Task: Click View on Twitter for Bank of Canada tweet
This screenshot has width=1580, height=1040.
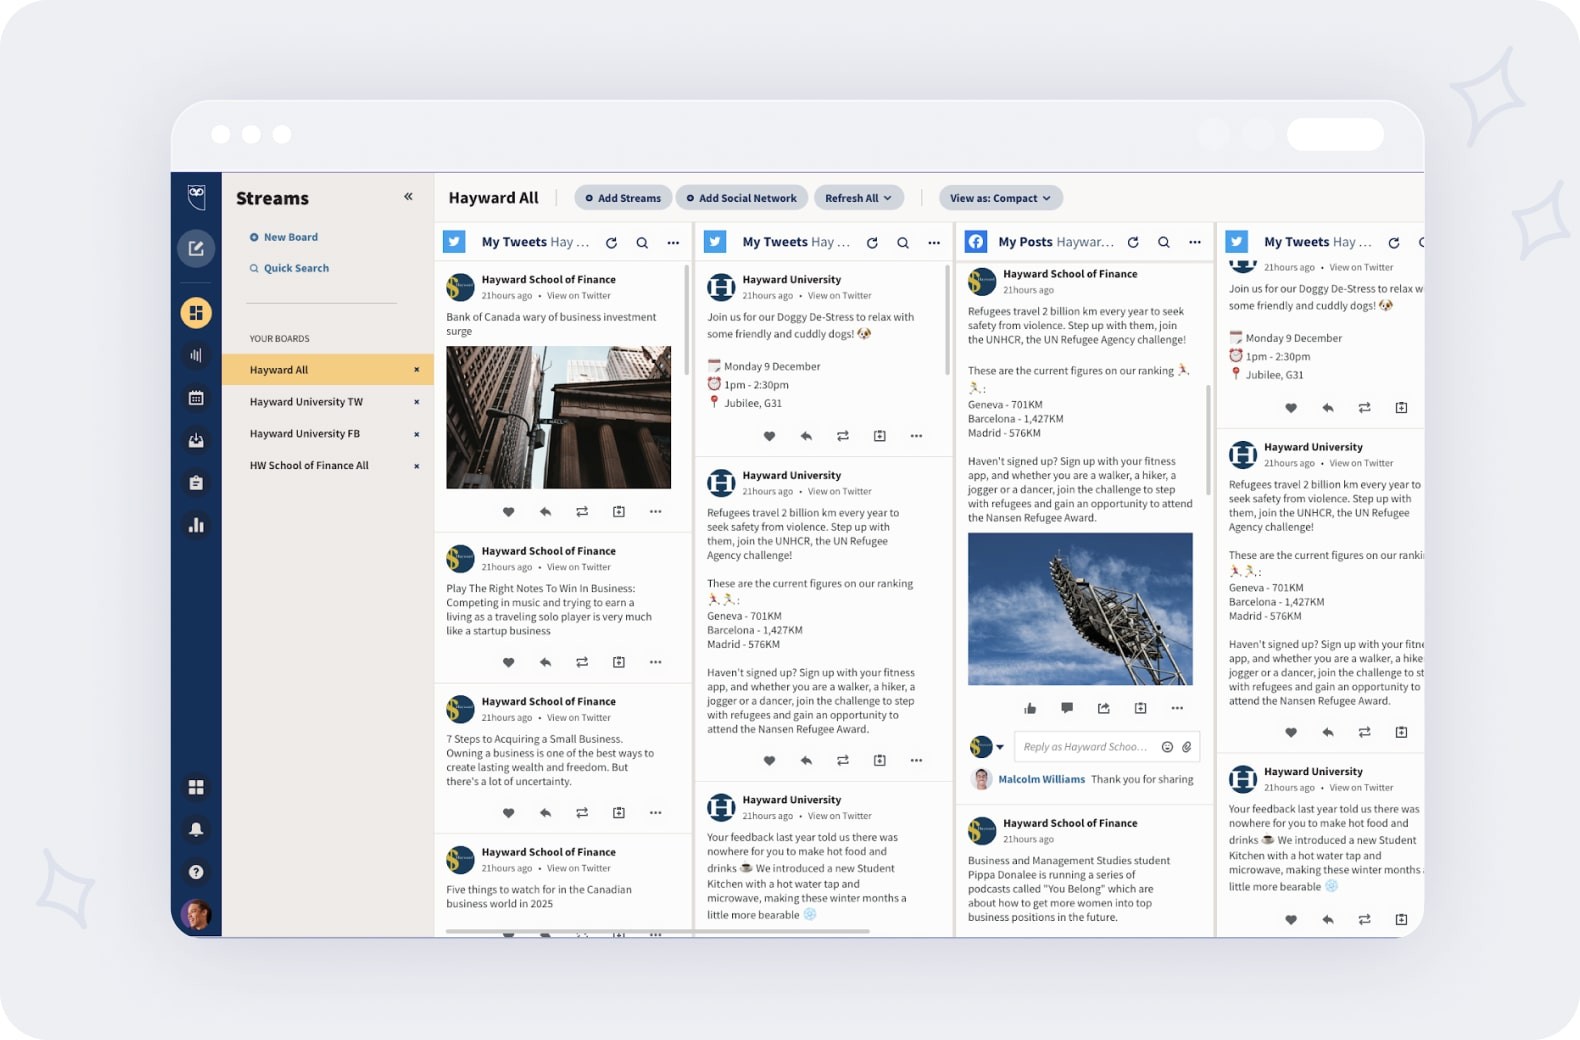Action: [x=578, y=296]
